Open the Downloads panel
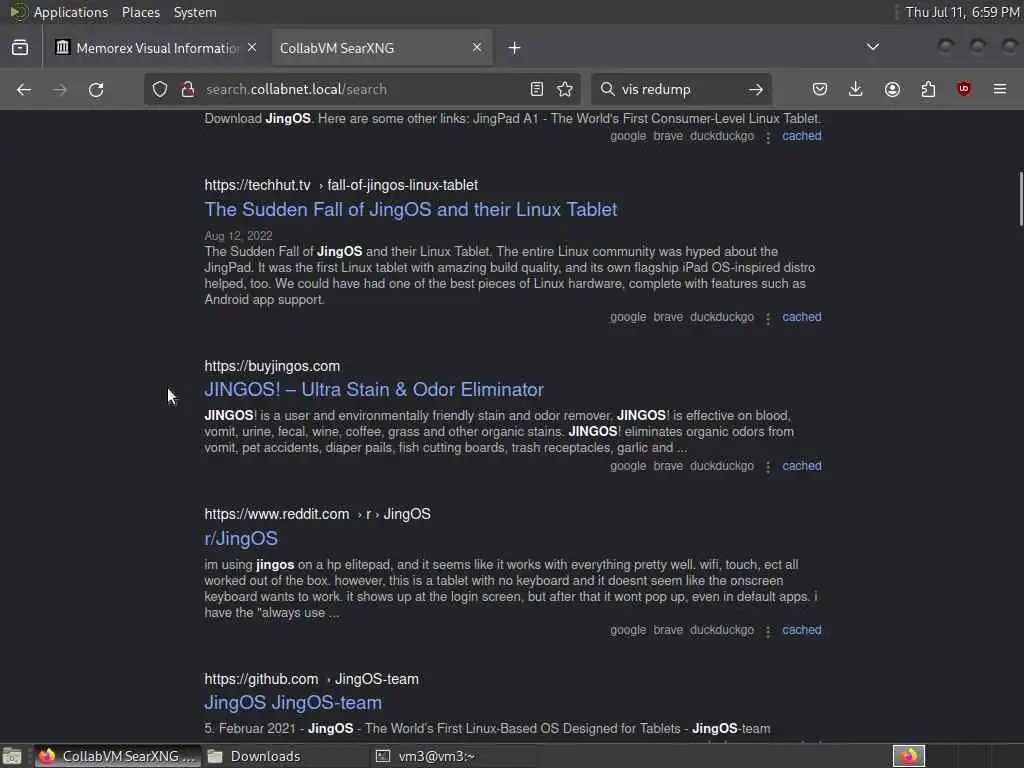1024x768 pixels. [856, 89]
